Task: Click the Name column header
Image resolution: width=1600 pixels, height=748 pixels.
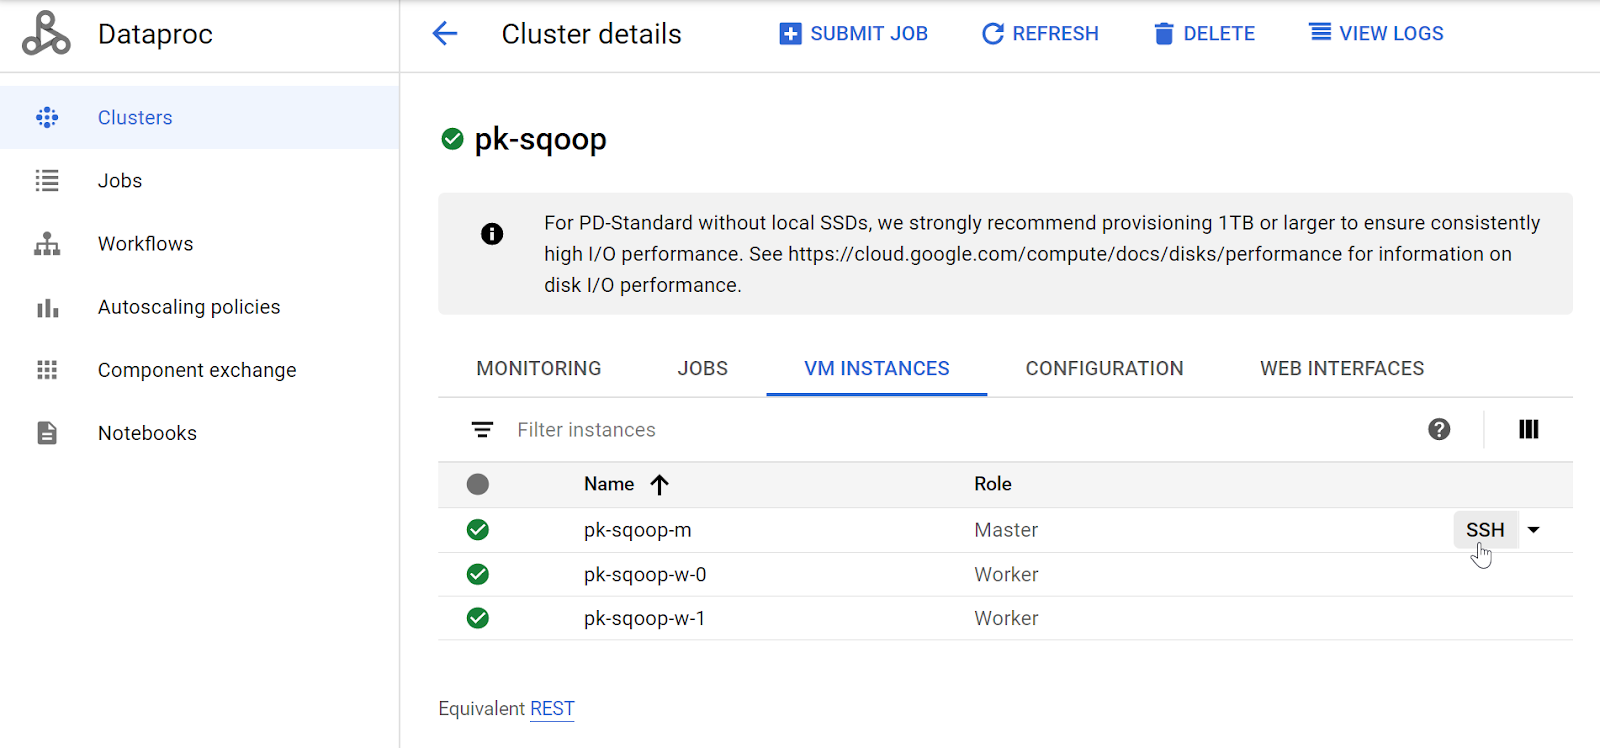Action: [x=609, y=484]
